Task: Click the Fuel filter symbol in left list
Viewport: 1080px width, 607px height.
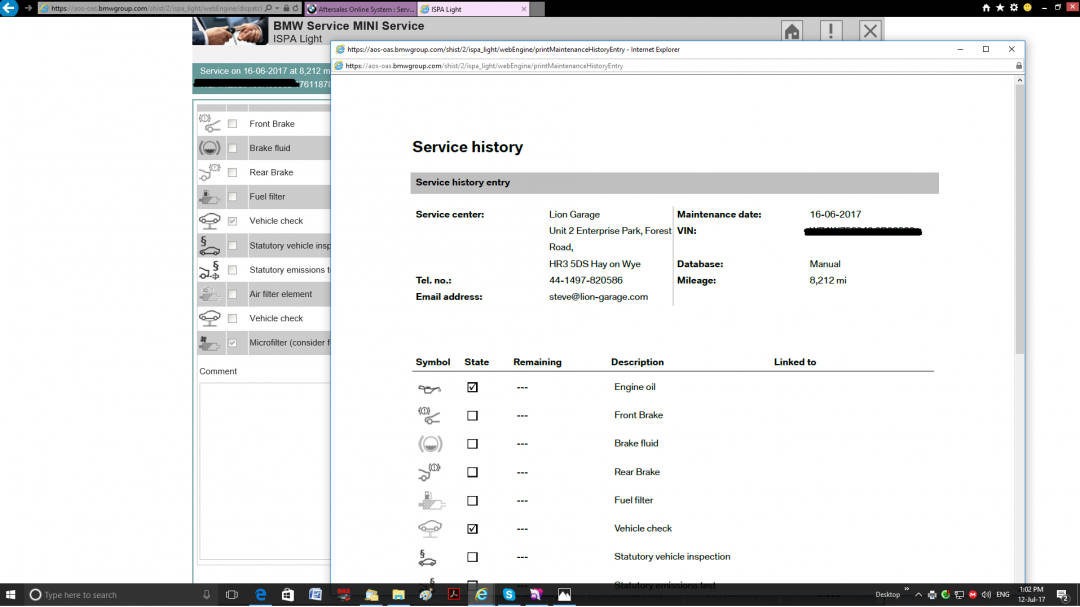Action: tap(210, 197)
